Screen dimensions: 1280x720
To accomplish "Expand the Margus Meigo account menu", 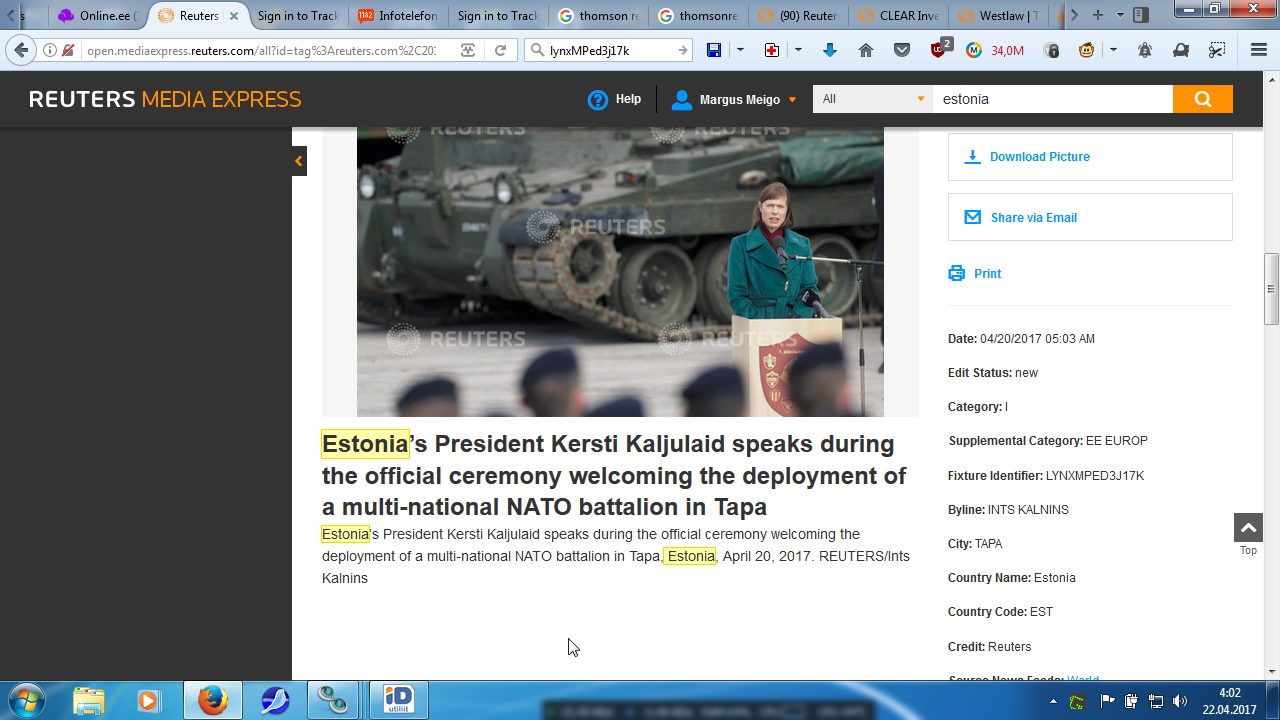I will 792,100.
